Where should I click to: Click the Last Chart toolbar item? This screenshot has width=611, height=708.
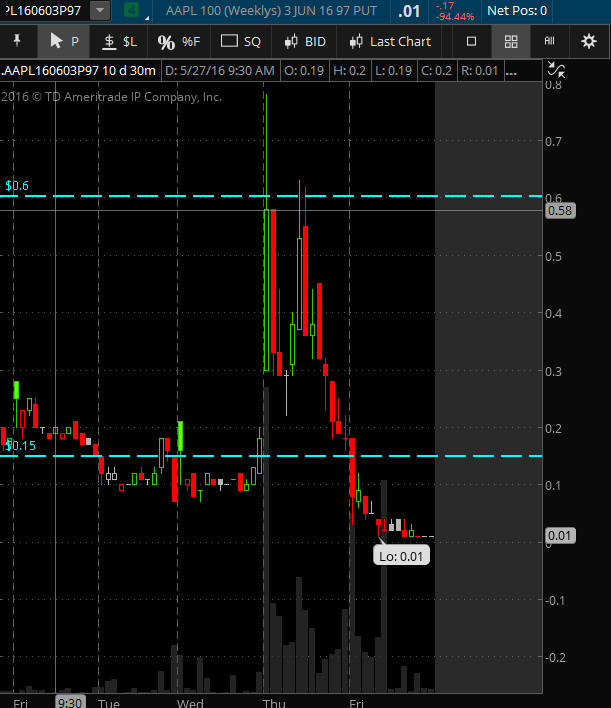[x=390, y=42]
